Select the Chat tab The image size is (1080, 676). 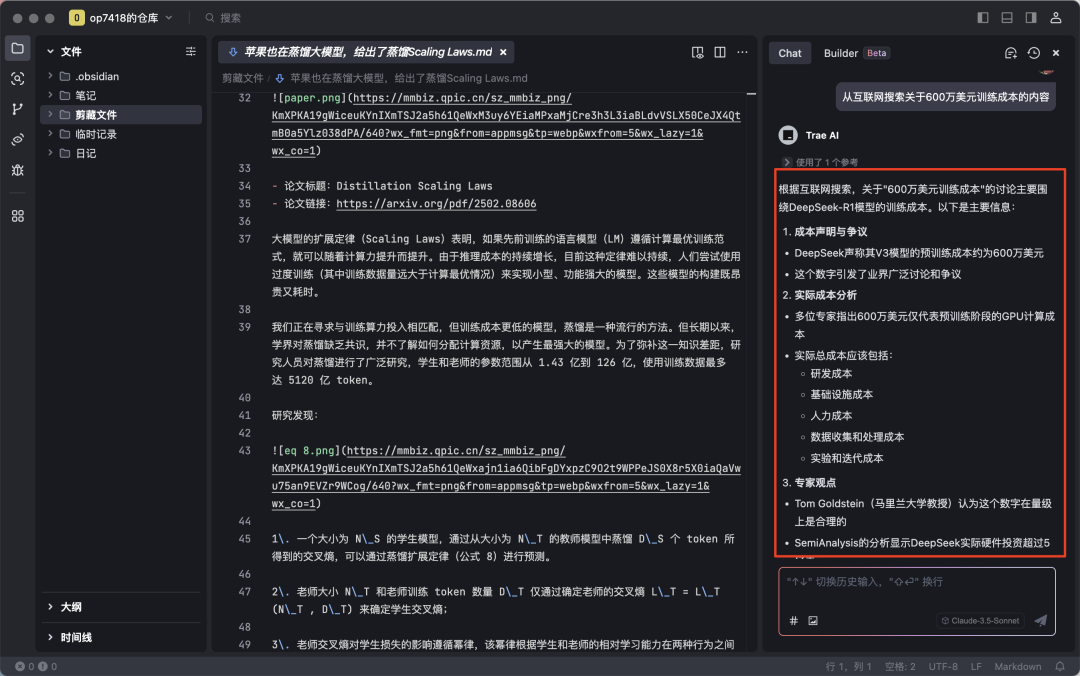click(x=790, y=53)
